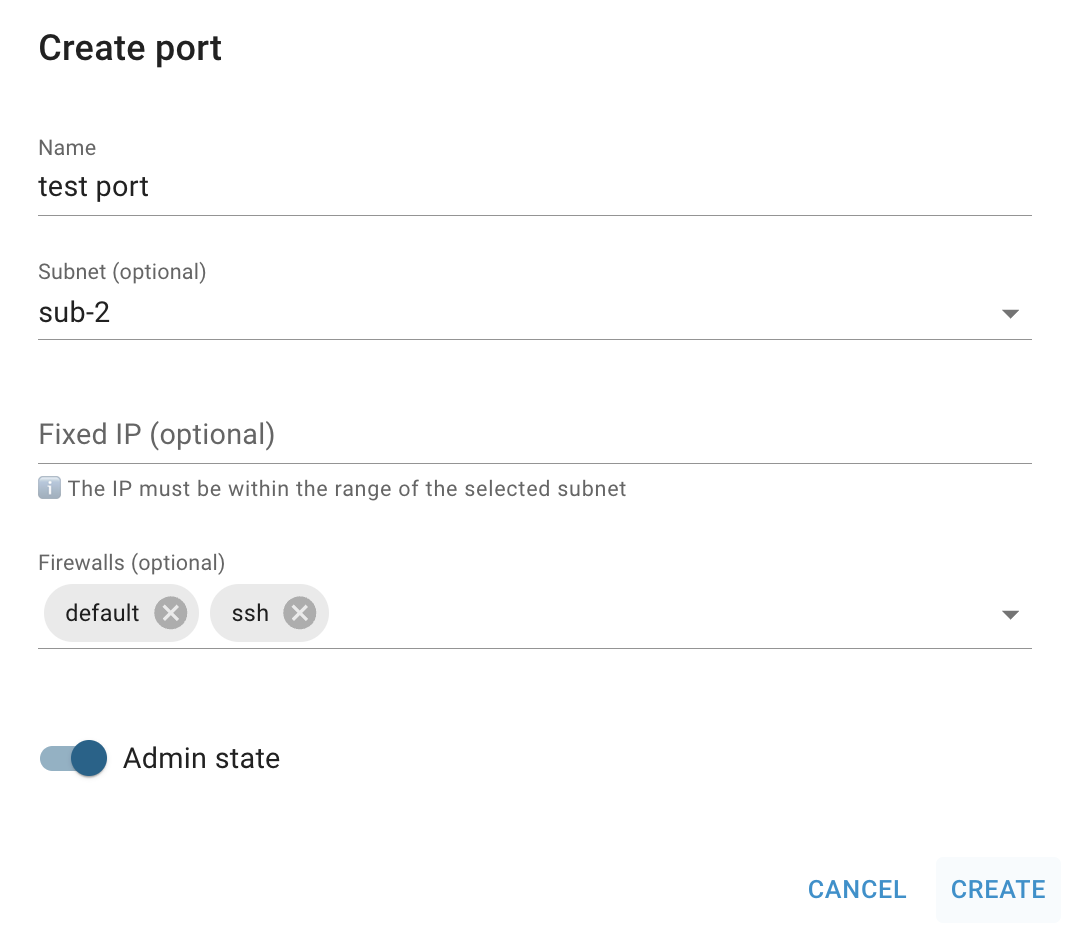Expand the Subnet dropdown arrow
Image resolution: width=1072 pixels, height=930 pixels.
tap(1010, 314)
